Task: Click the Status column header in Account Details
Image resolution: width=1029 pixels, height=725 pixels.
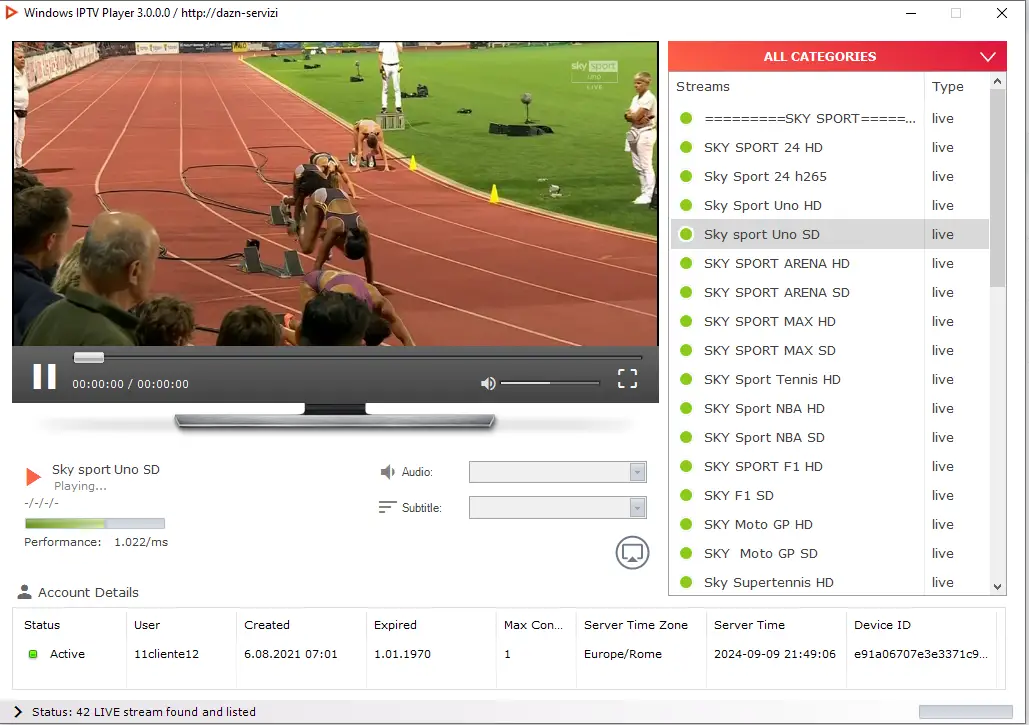Action: [42, 625]
